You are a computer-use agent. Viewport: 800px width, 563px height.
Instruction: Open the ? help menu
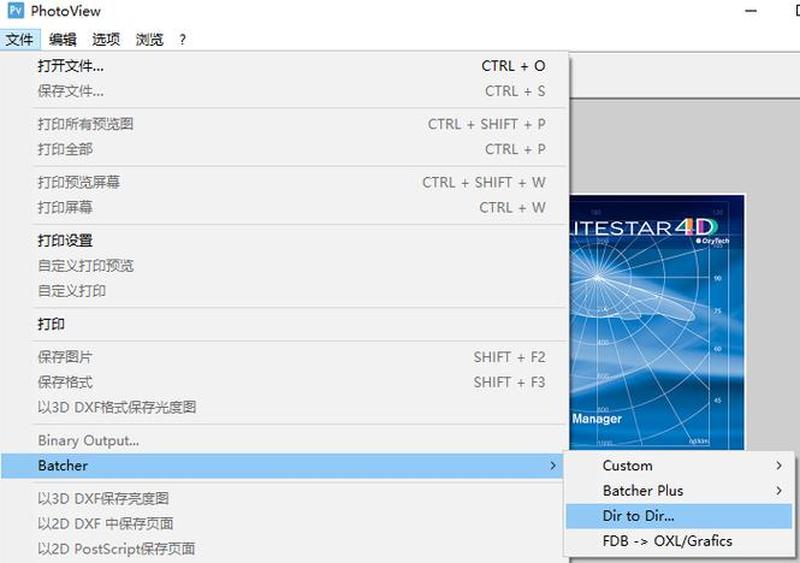[183, 39]
